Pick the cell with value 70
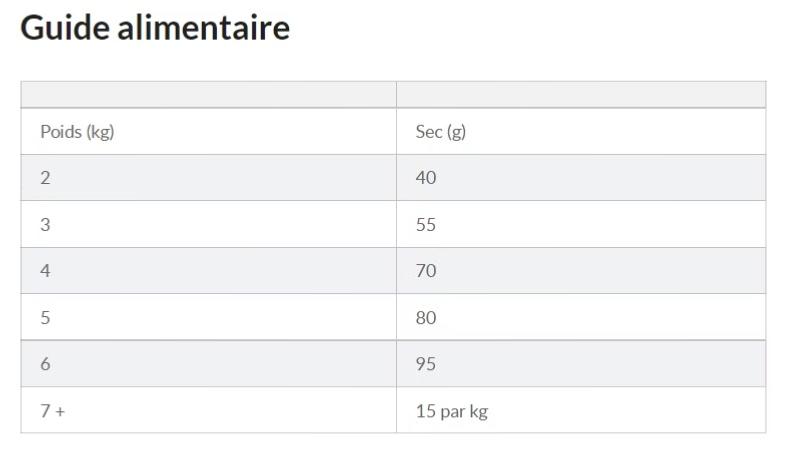800x466 pixels. pos(426,271)
